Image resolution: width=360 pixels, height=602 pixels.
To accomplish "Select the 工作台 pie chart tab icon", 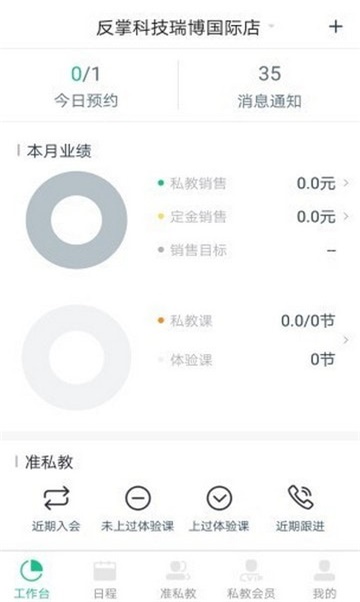I will tap(31, 570).
